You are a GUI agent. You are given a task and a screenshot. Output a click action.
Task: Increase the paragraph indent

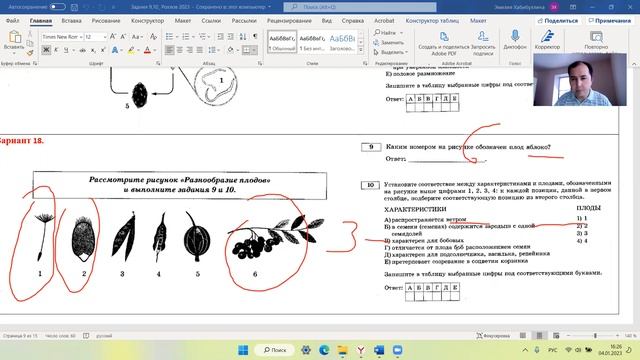(231, 37)
